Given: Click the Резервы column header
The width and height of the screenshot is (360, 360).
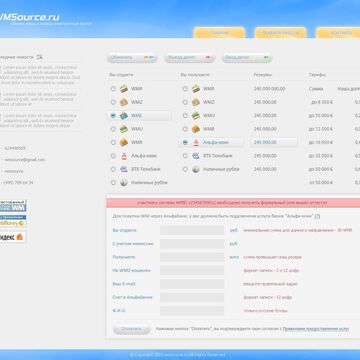Looking at the screenshot, I should point(262,75).
